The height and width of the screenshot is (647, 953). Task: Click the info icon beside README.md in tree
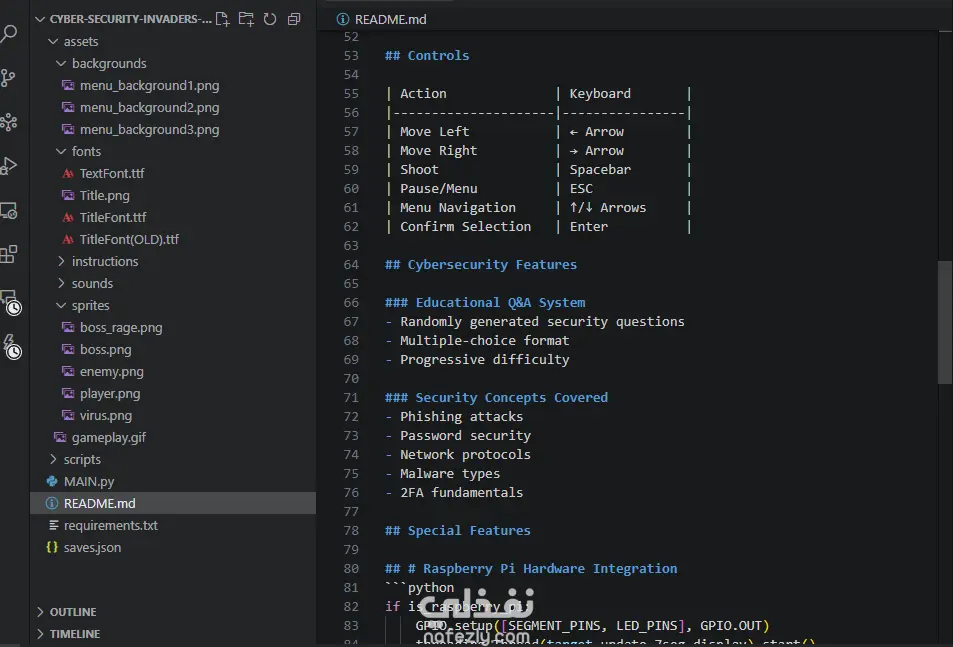click(x=52, y=503)
